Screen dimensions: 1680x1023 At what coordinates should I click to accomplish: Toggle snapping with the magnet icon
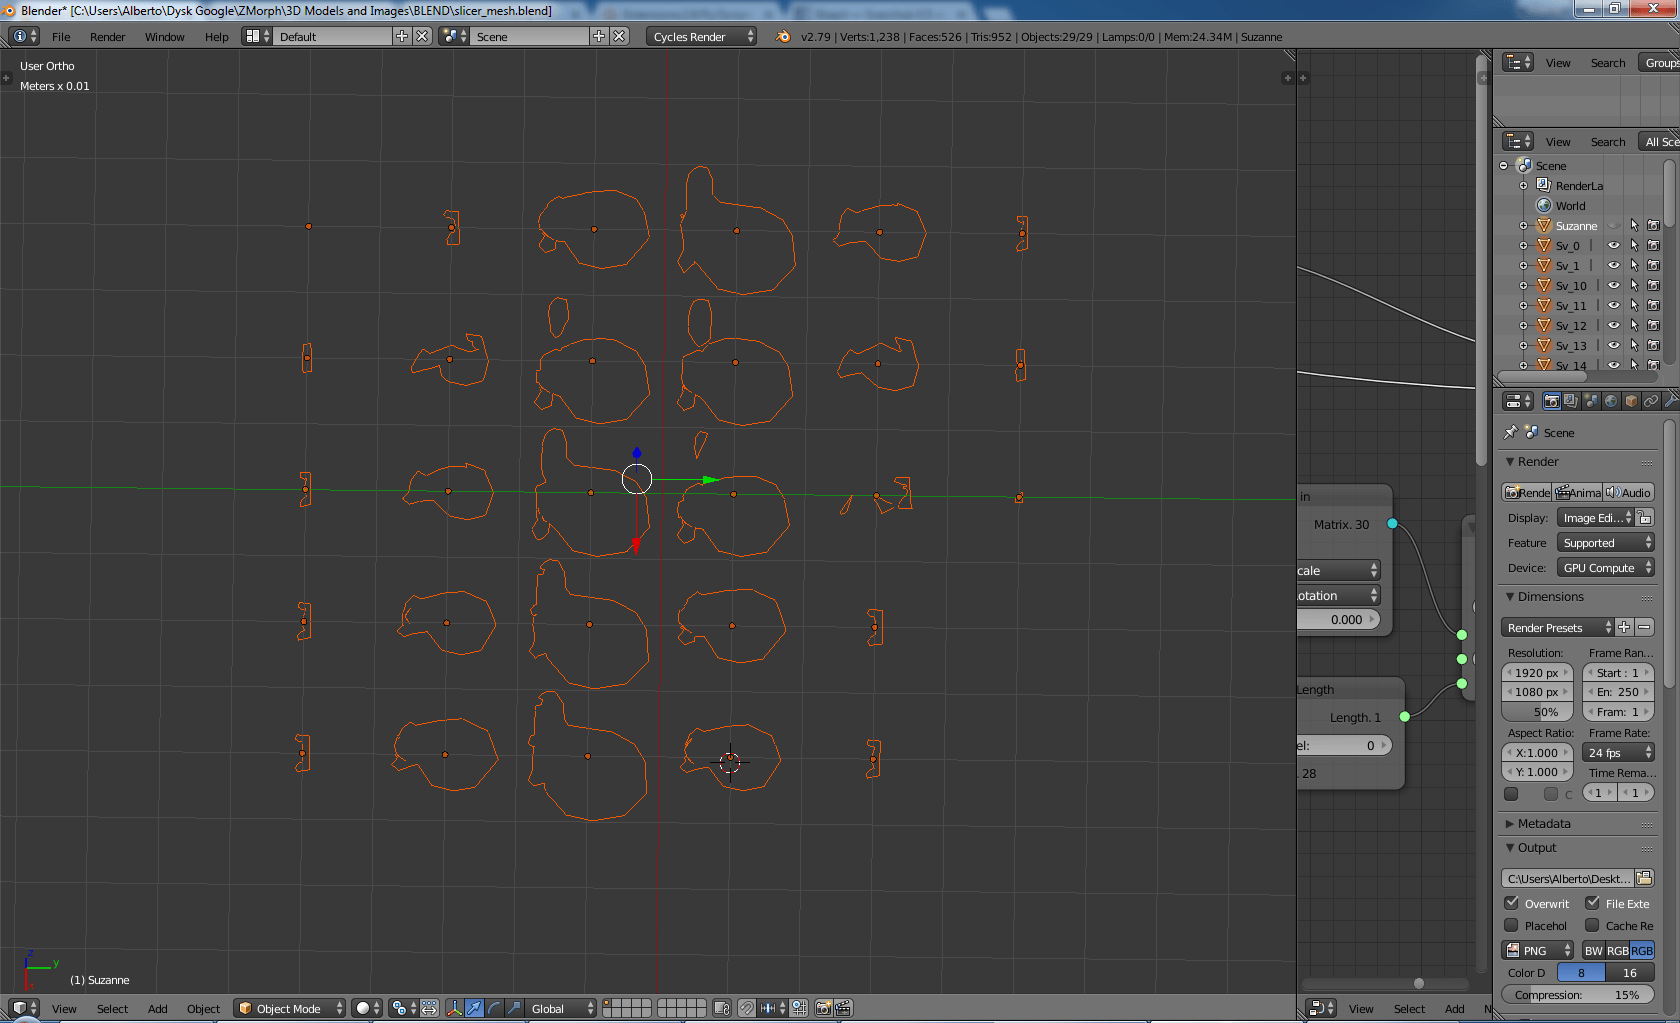[x=748, y=1008]
